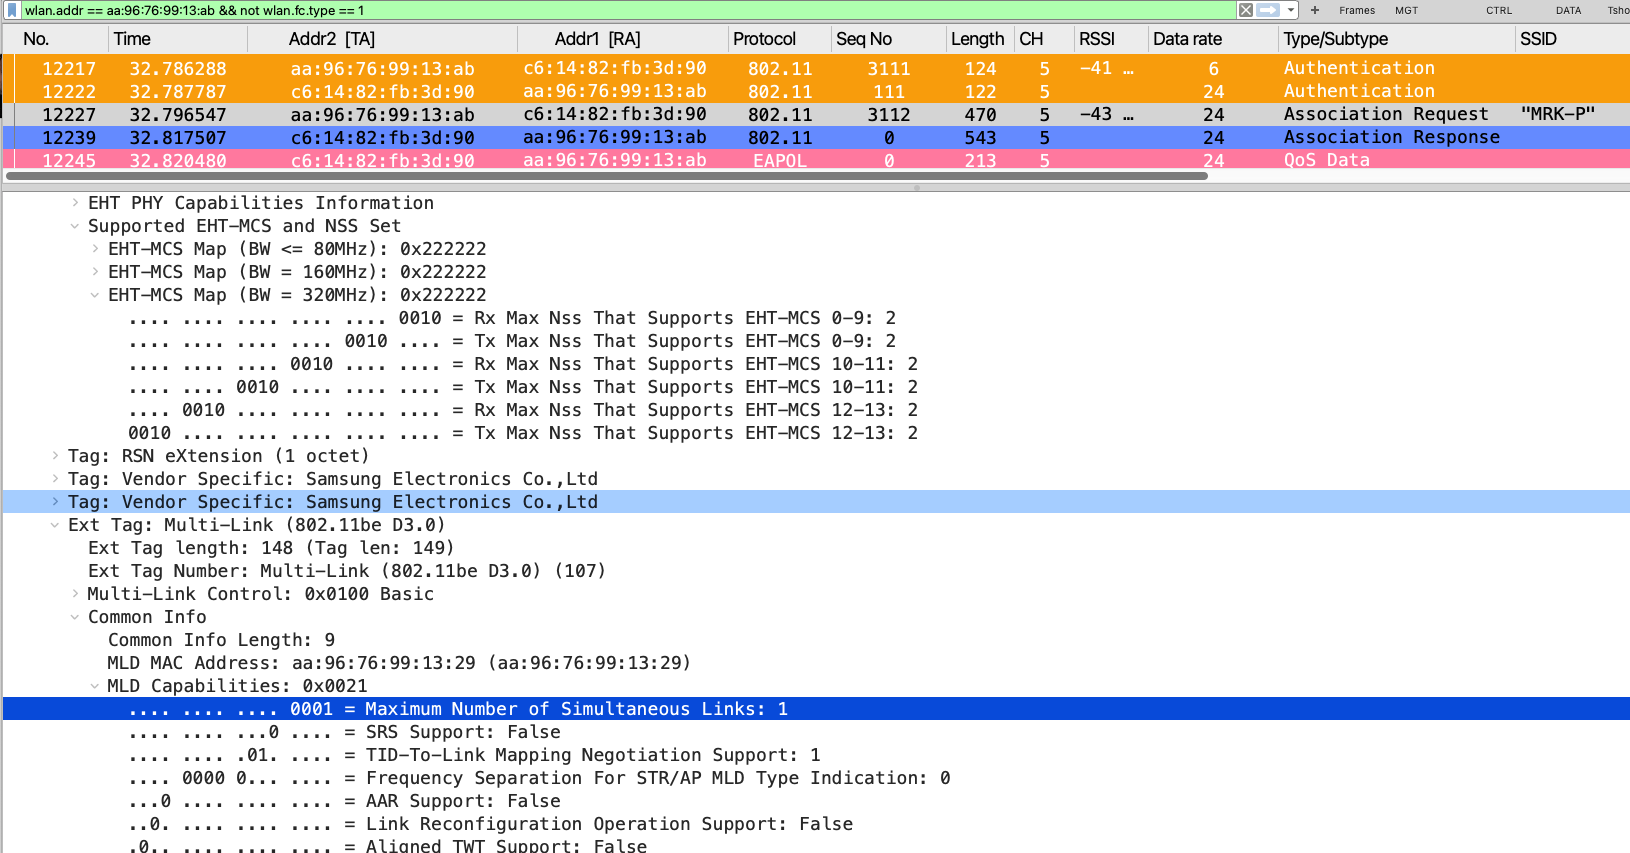Add a filter button with plus icon
Viewport: 1630px width, 853px height.
pos(1315,10)
